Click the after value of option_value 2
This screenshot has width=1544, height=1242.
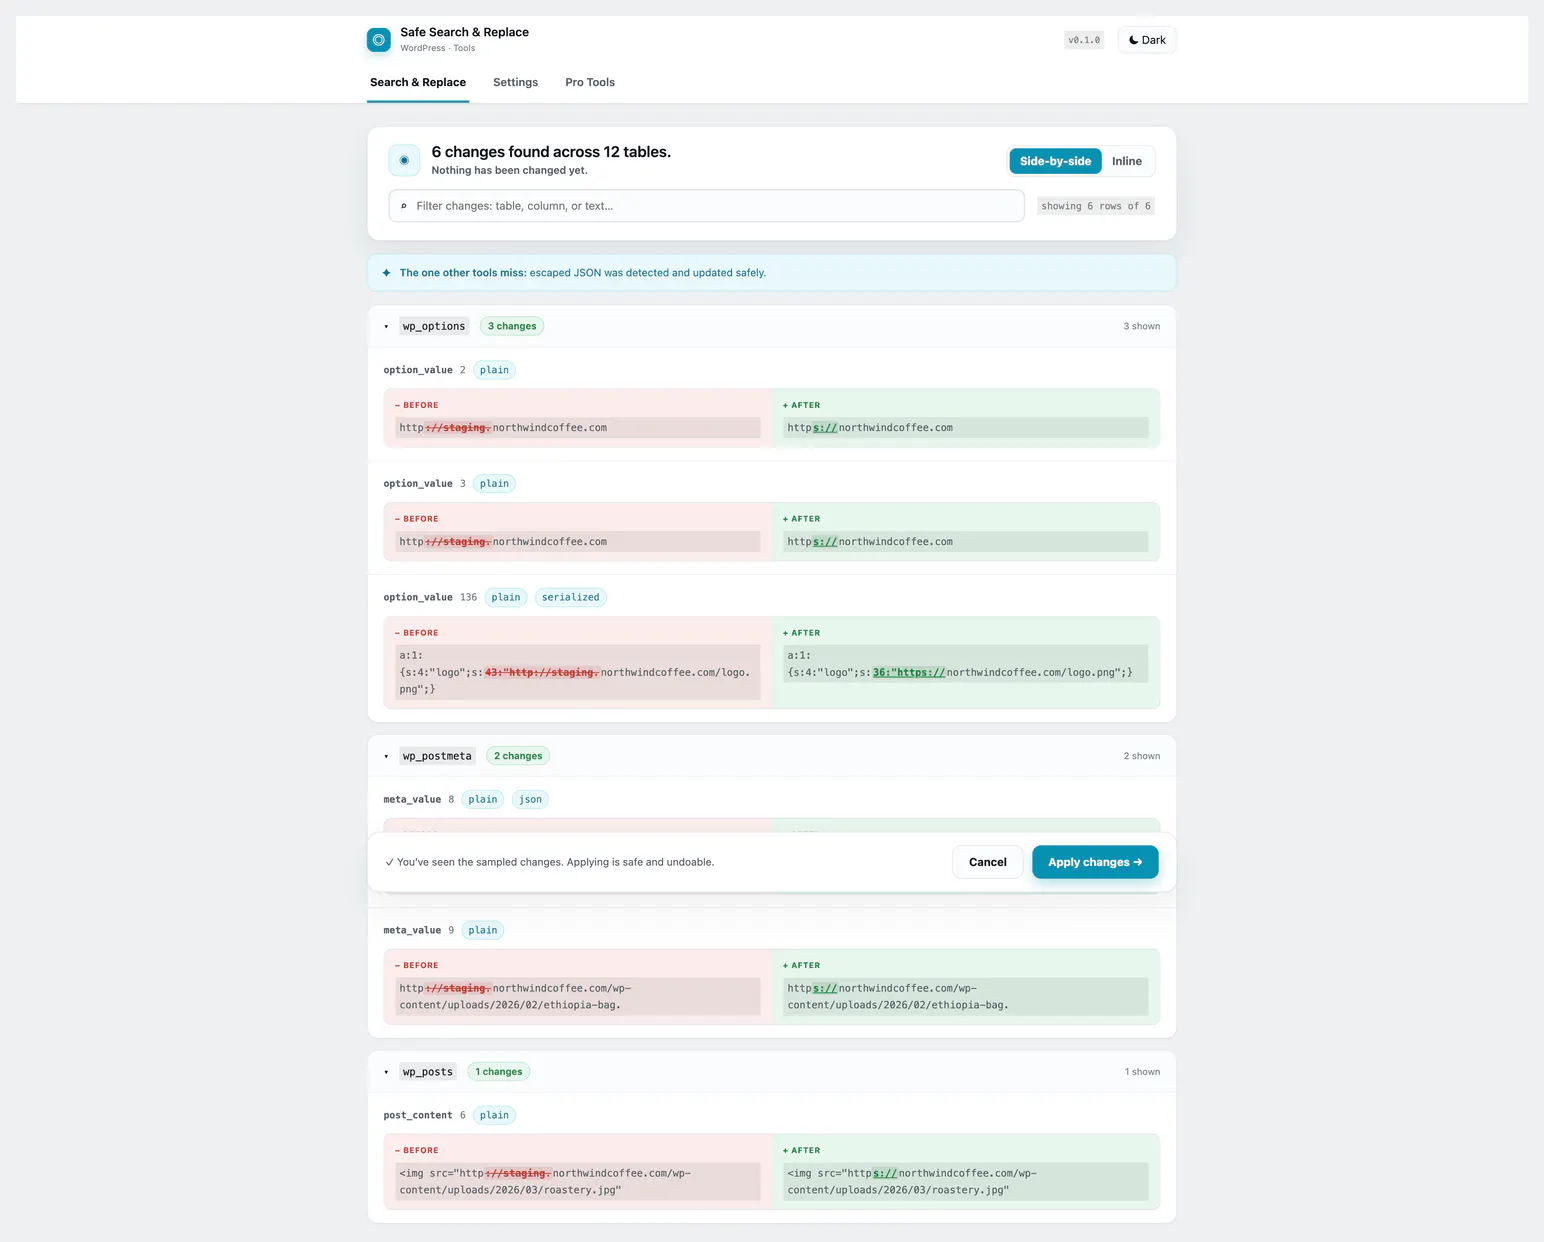(x=966, y=428)
